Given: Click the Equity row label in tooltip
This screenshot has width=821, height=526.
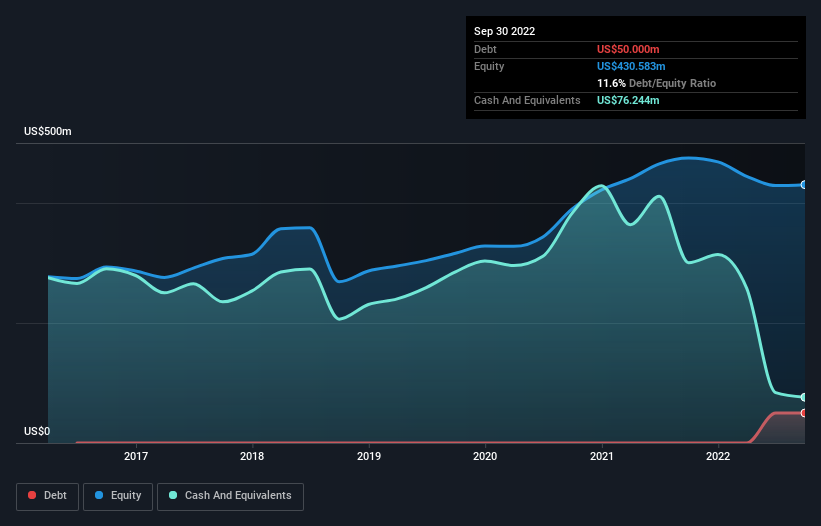Looking at the screenshot, I should 489,66.
